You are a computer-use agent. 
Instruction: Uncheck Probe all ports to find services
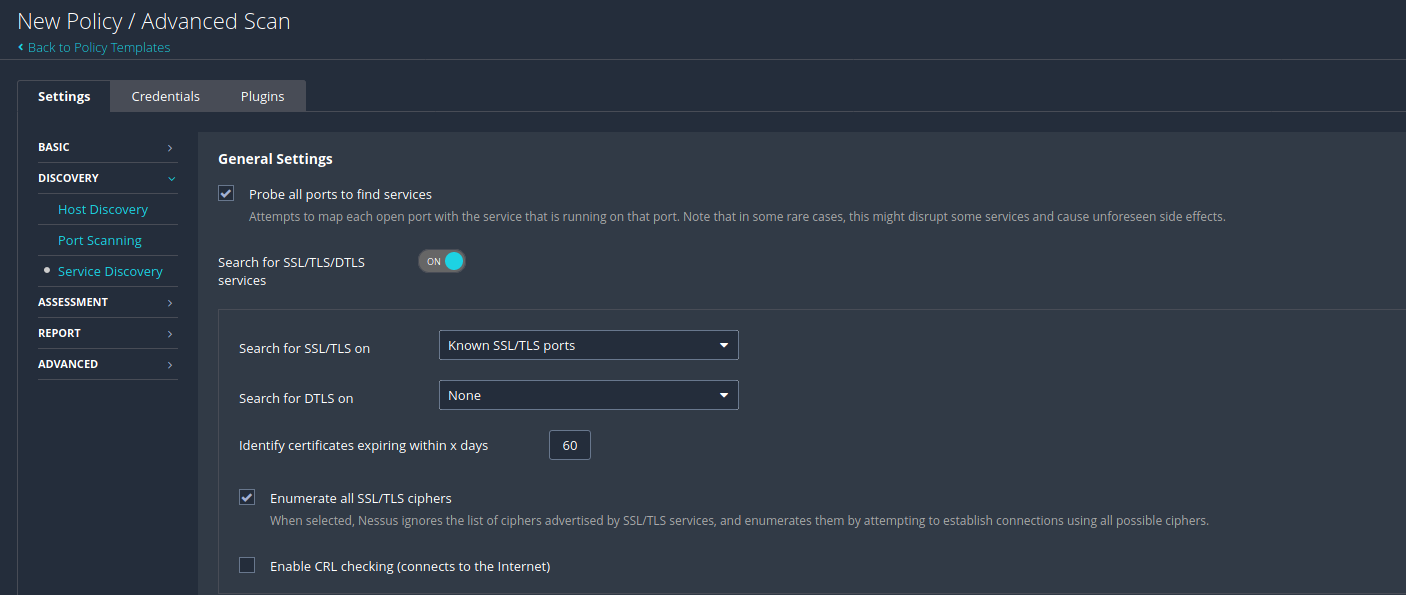(226, 194)
